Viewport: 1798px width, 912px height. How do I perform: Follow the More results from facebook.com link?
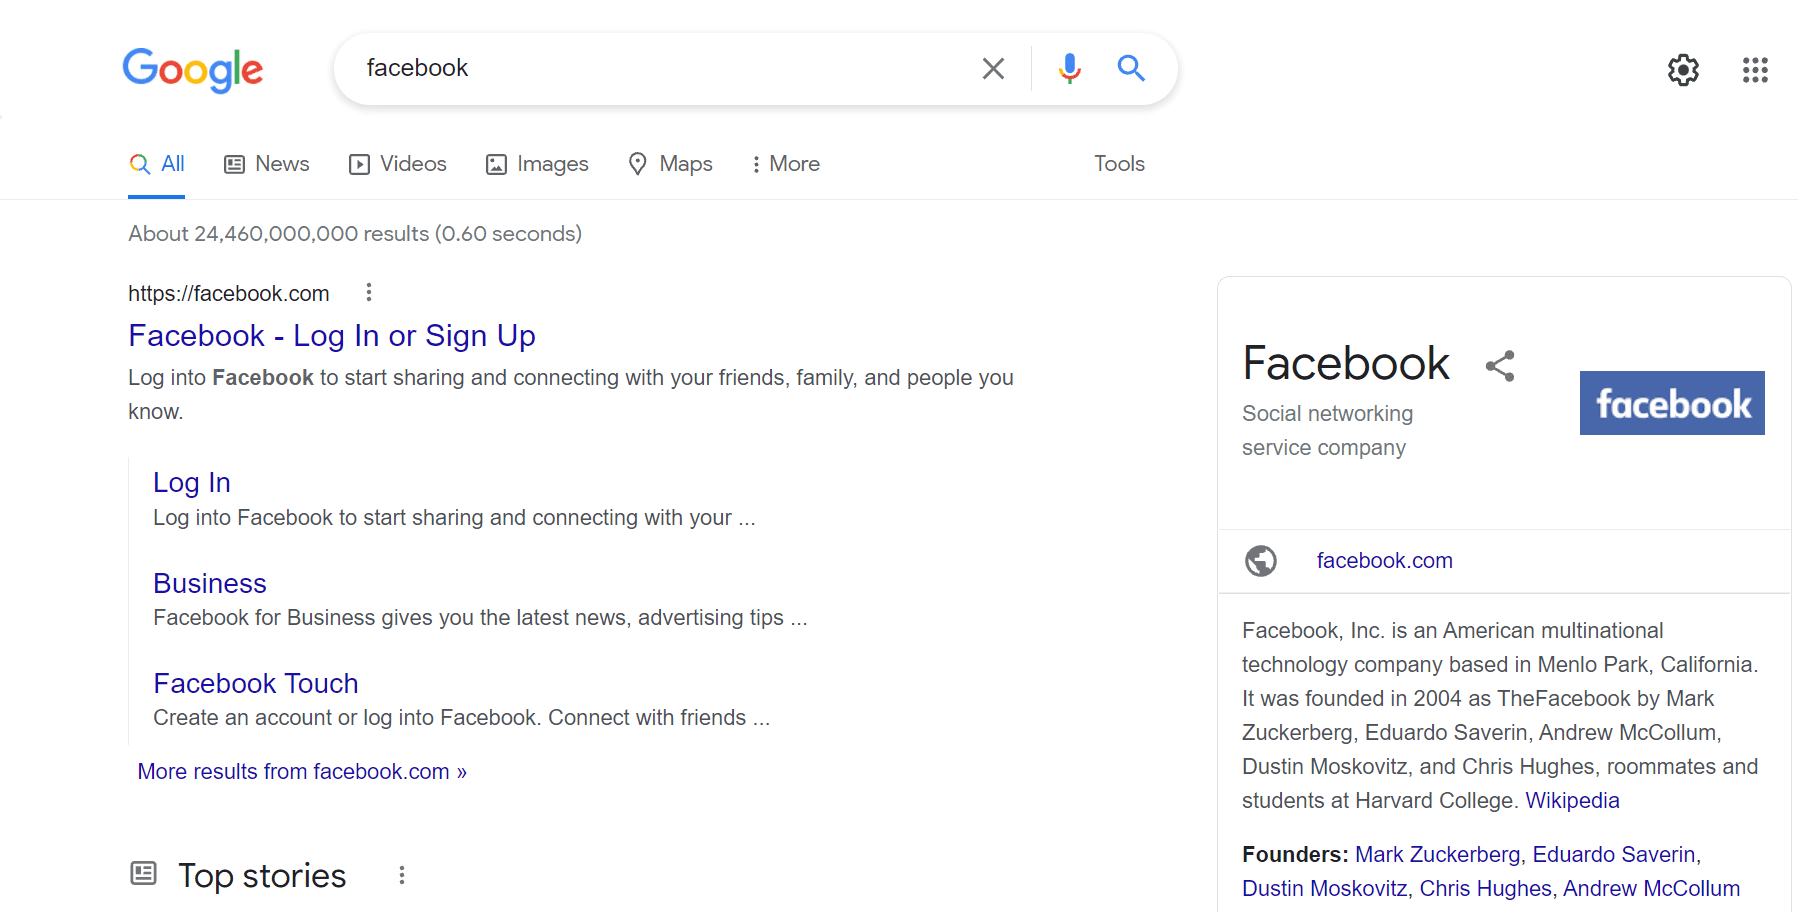[x=301, y=771]
